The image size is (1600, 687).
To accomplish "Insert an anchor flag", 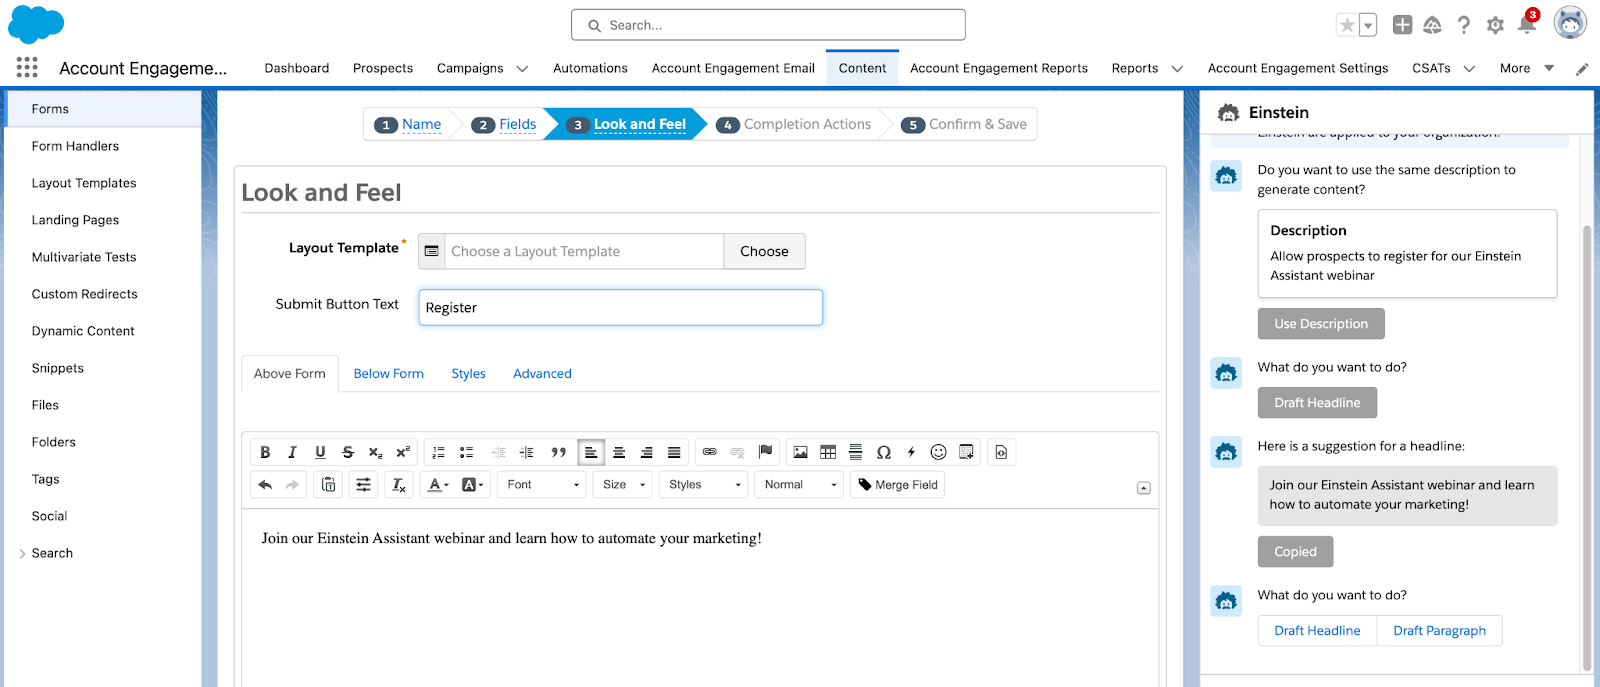I will [765, 452].
